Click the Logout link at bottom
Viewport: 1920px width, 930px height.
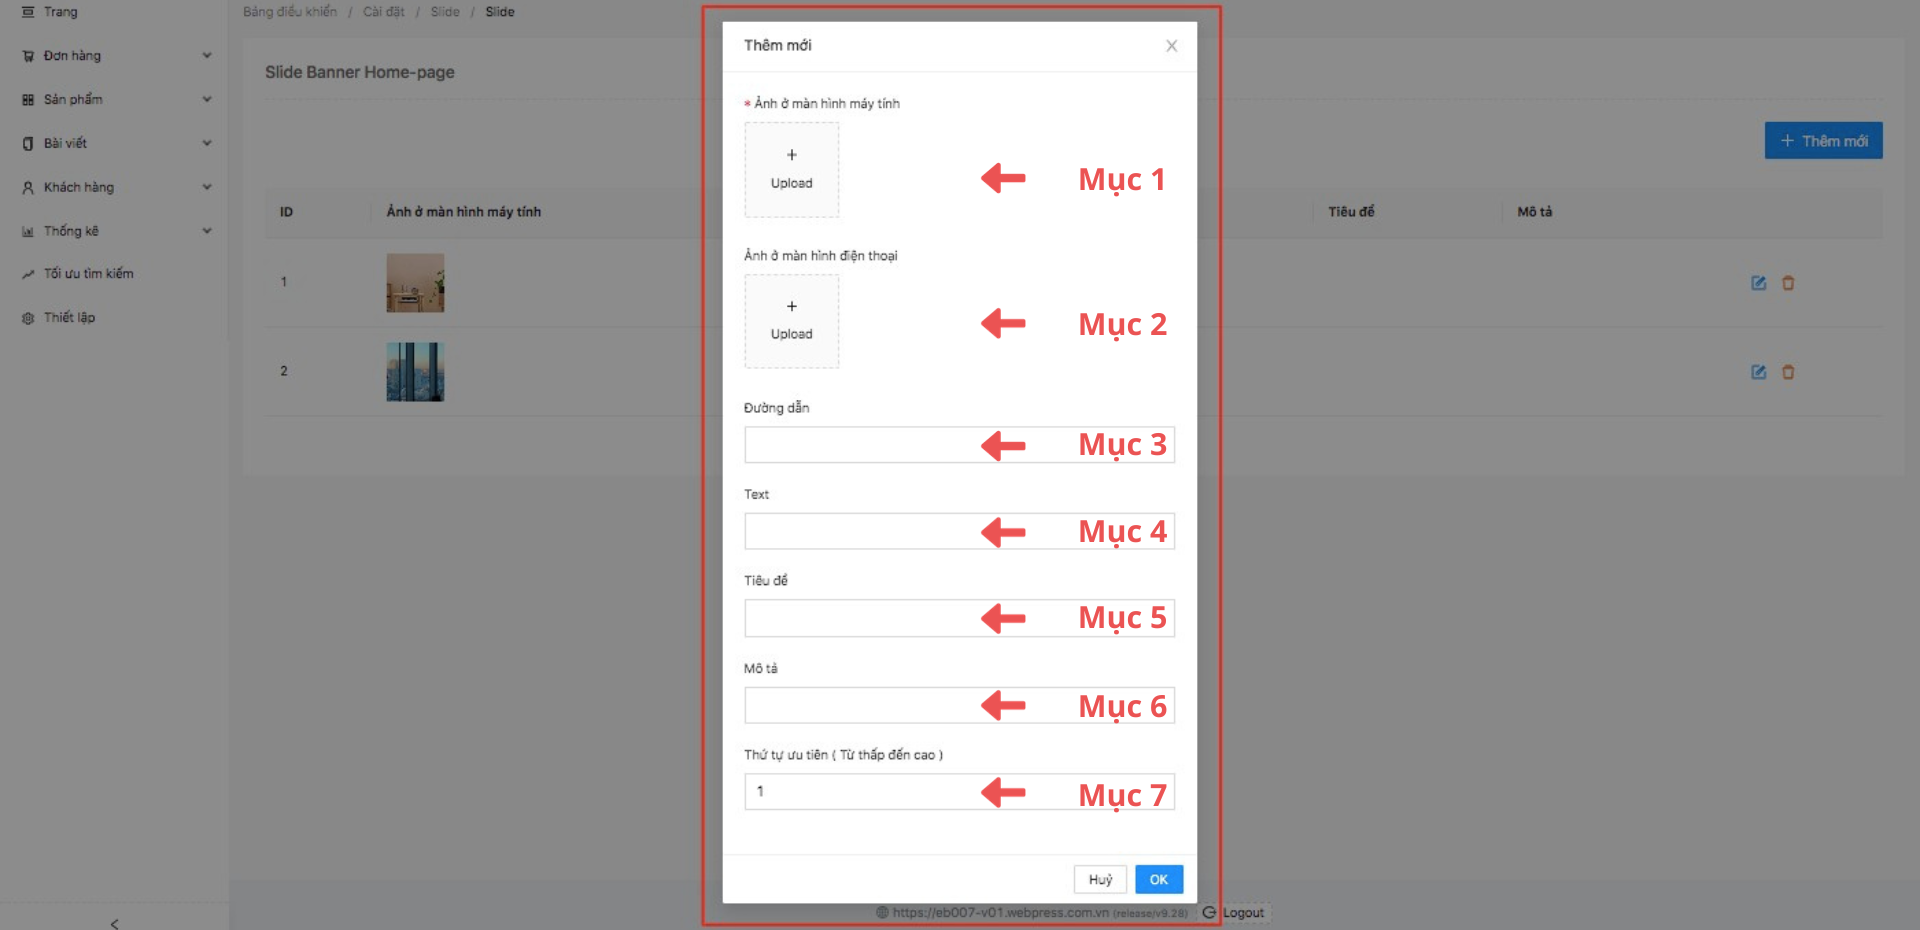click(x=1242, y=912)
